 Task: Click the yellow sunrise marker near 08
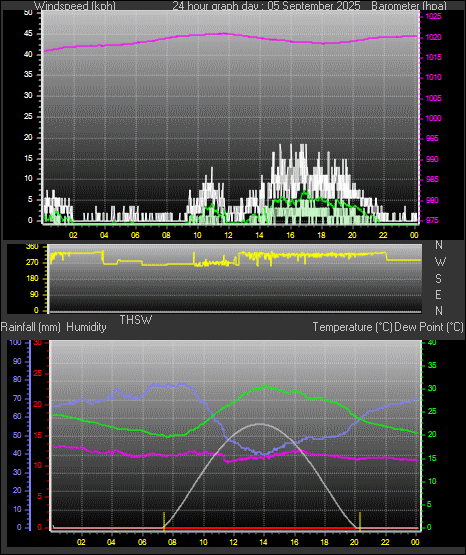pyautogui.click(x=164, y=521)
